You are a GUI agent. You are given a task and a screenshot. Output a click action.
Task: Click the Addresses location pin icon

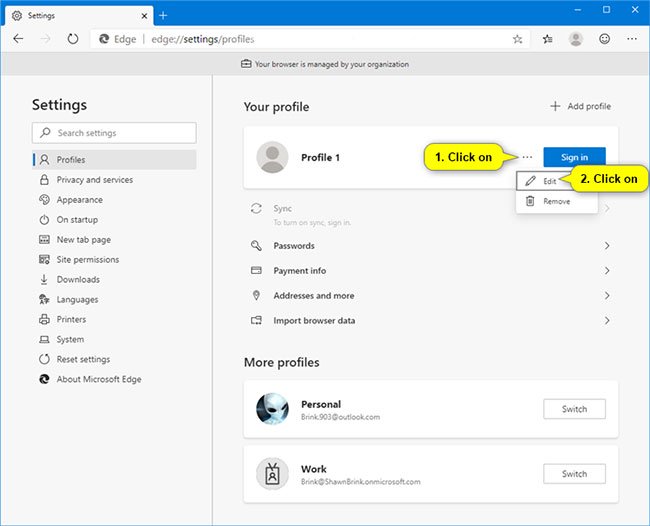(x=256, y=295)
